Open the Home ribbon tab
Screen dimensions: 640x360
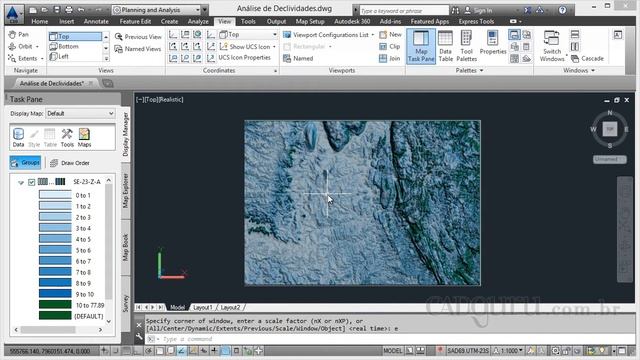coord(40,21)
